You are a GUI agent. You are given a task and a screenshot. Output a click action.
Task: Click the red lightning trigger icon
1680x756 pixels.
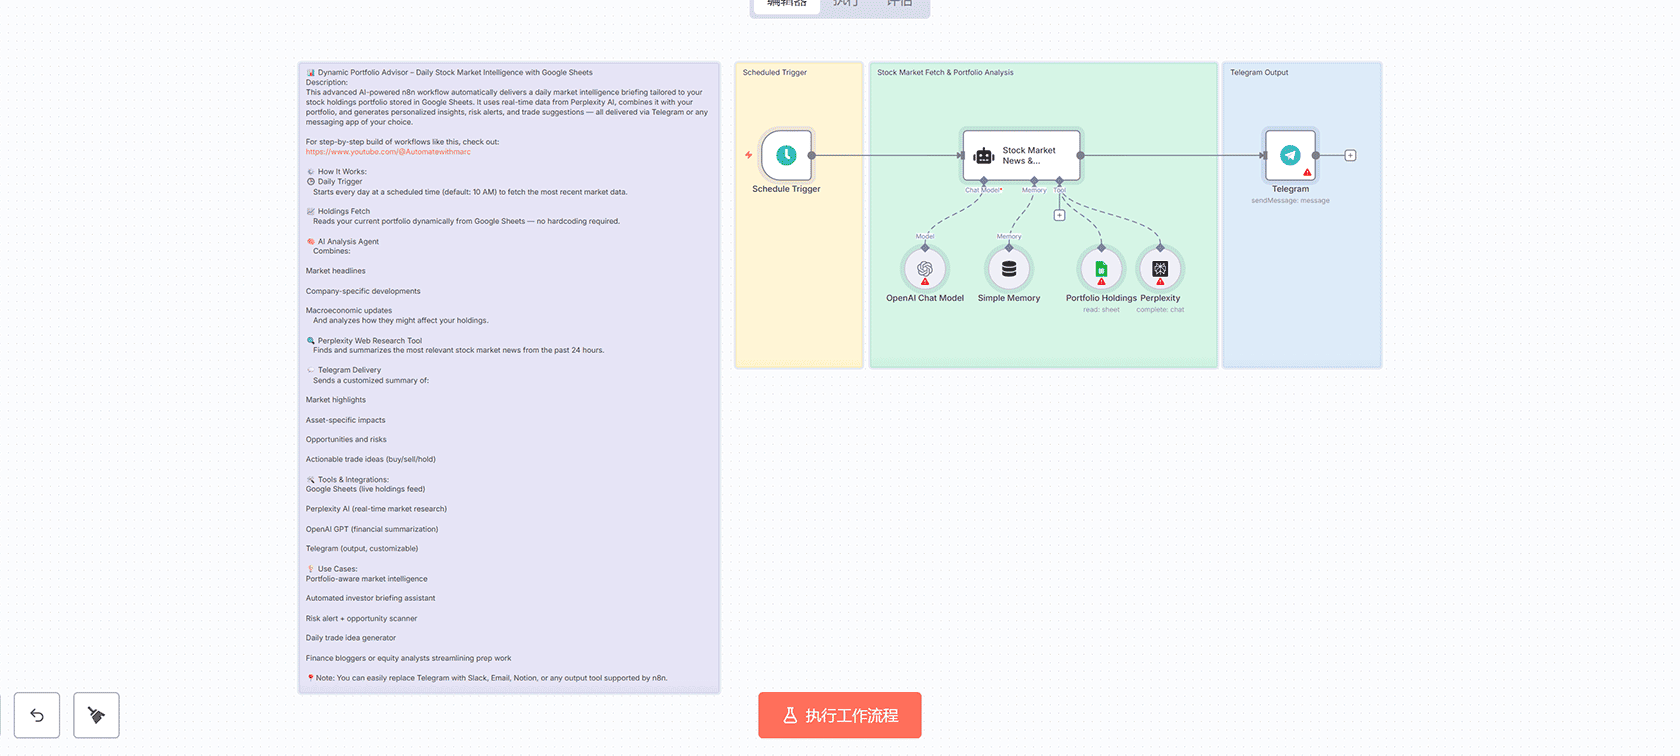click(x=748, y=155)
